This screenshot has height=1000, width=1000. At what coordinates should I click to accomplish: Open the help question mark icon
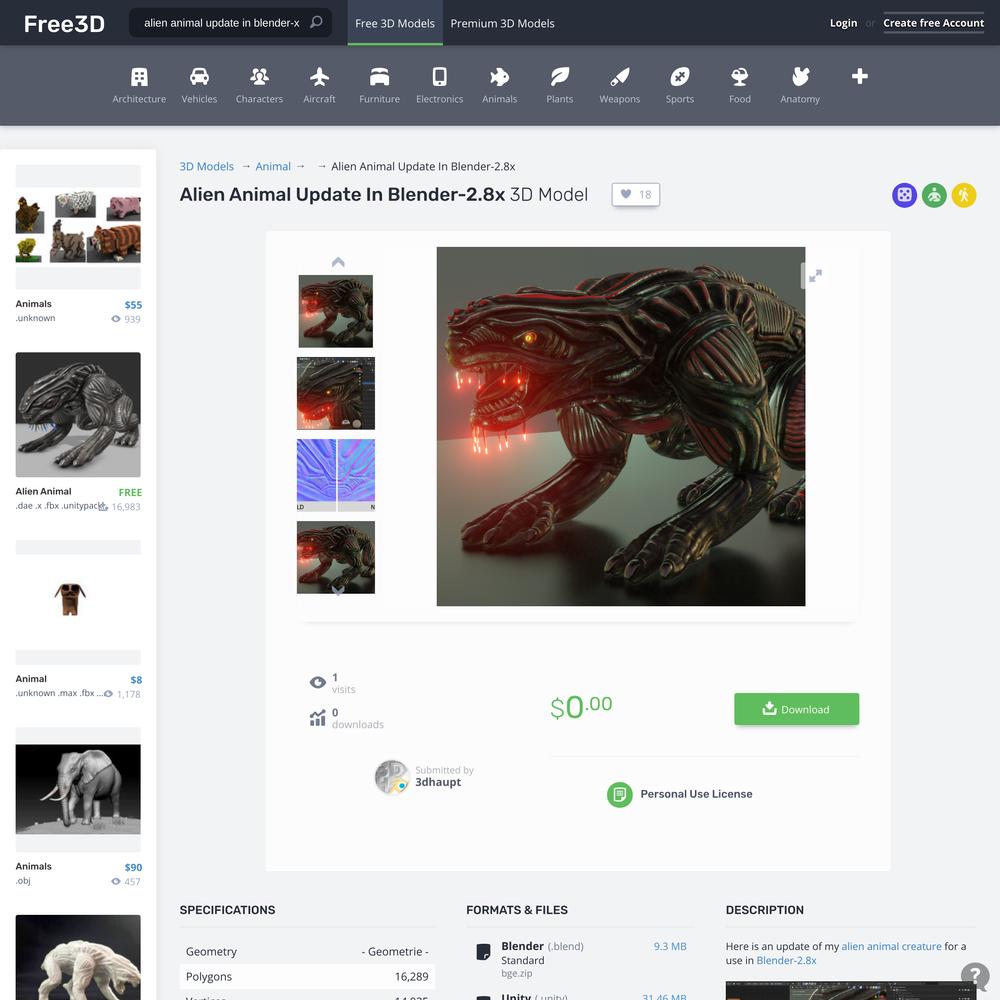pyautogui.click(x=974, y=975)
